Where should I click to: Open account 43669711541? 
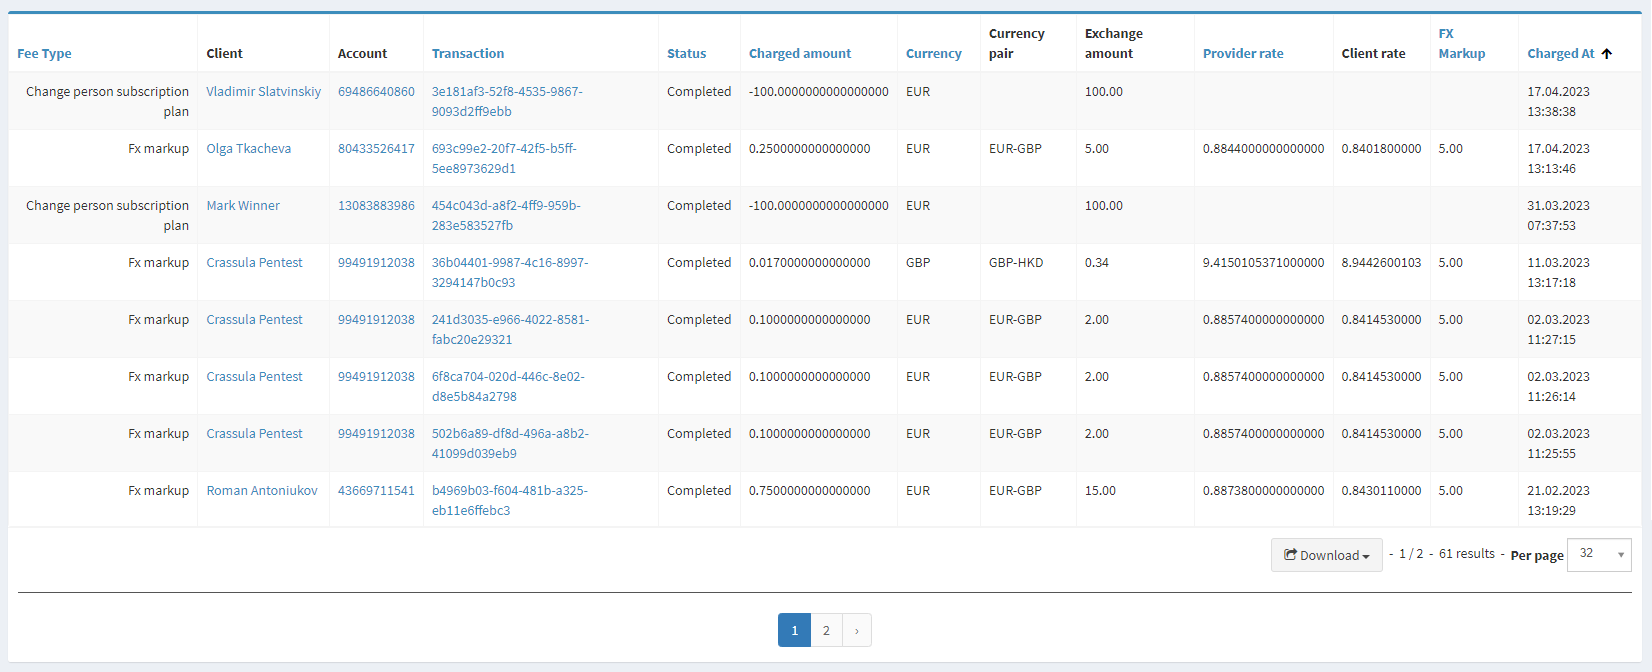click(376, 491)
